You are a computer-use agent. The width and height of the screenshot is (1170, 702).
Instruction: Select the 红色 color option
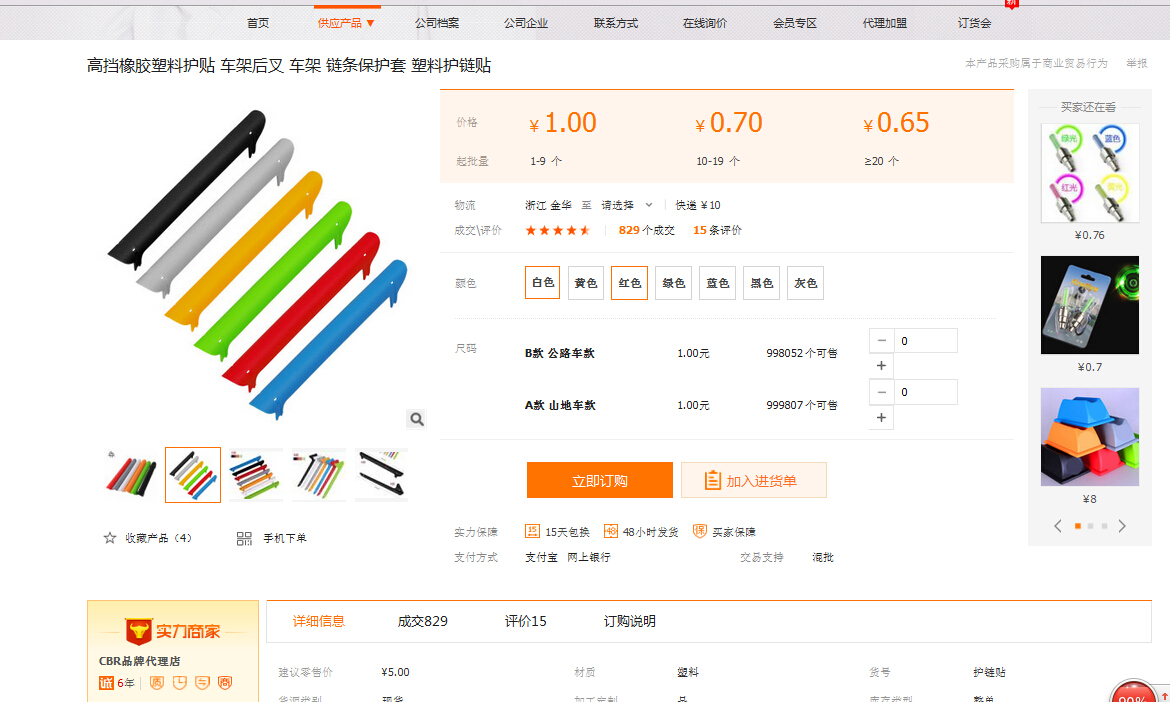pyautogui.click(x=630, y=283)
